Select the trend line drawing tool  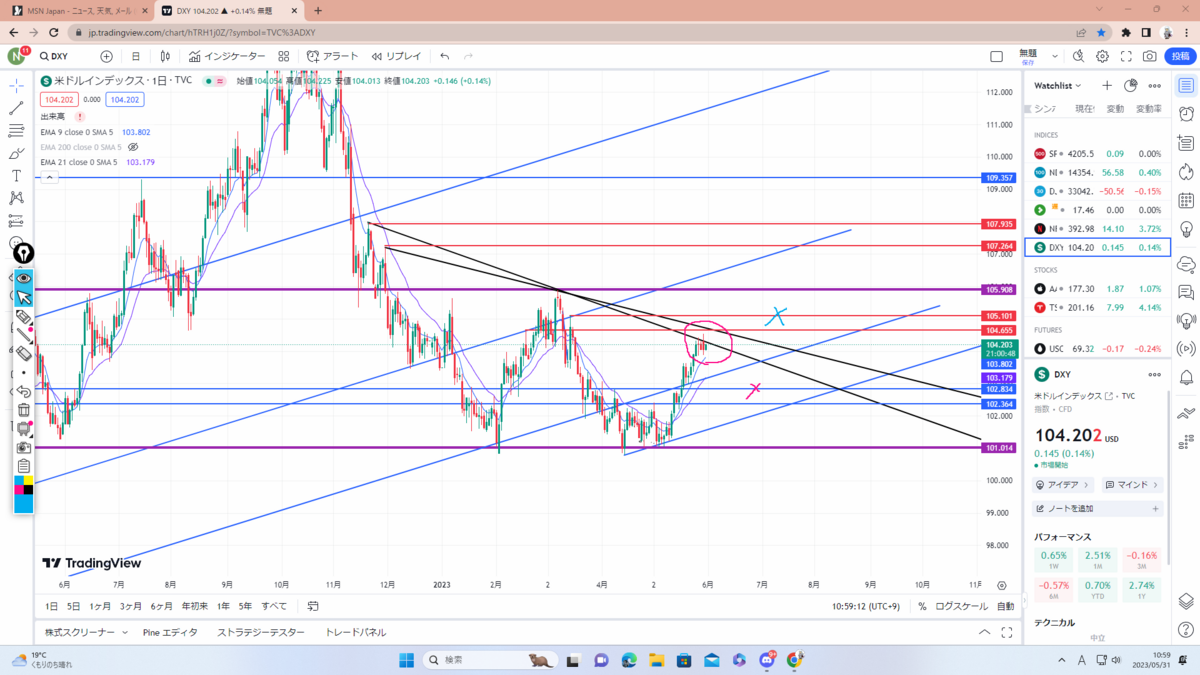tap(17, 108)
